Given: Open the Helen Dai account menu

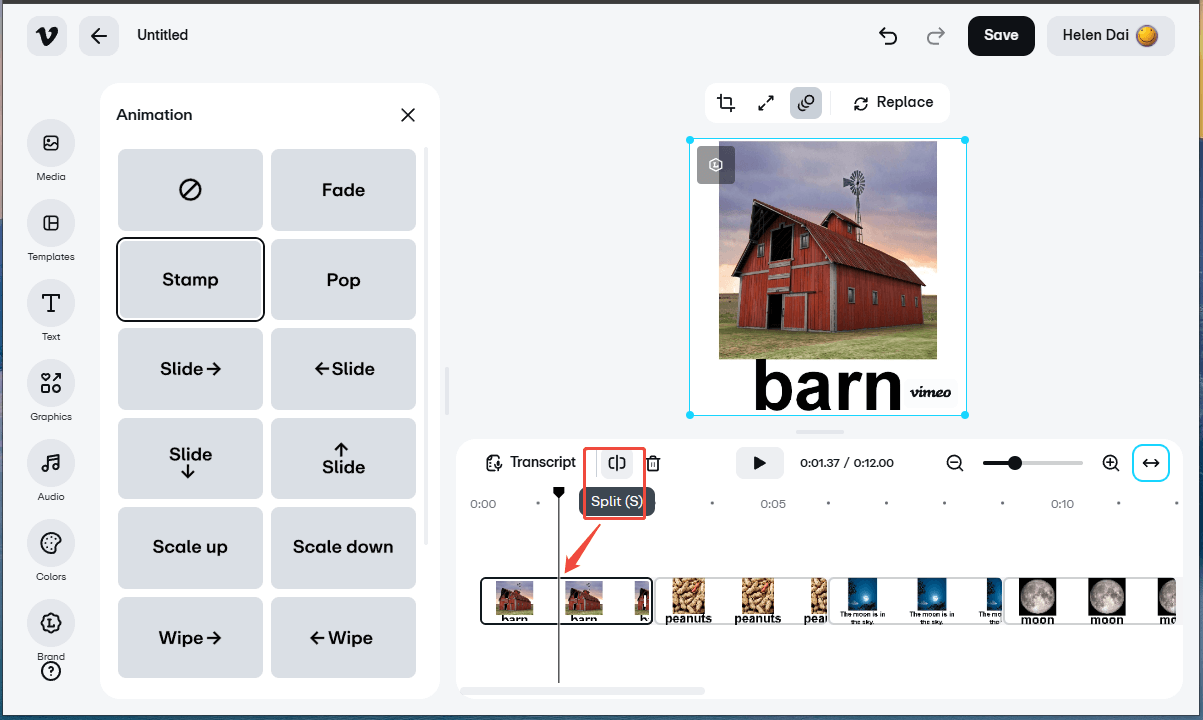Looking at the screenshot, I should (1111, 36).
